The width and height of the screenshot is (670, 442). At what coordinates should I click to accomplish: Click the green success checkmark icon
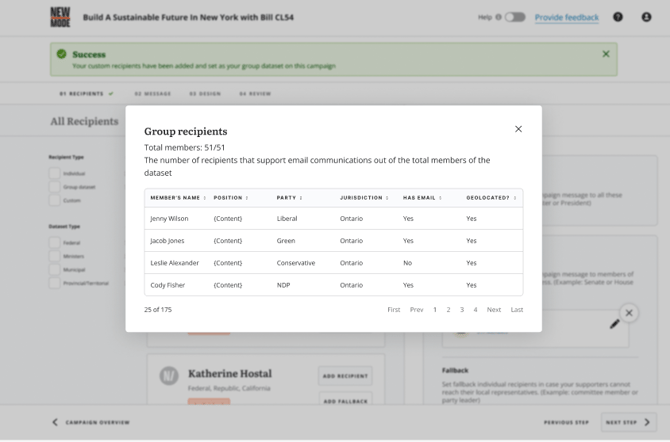tap(62, 54)
